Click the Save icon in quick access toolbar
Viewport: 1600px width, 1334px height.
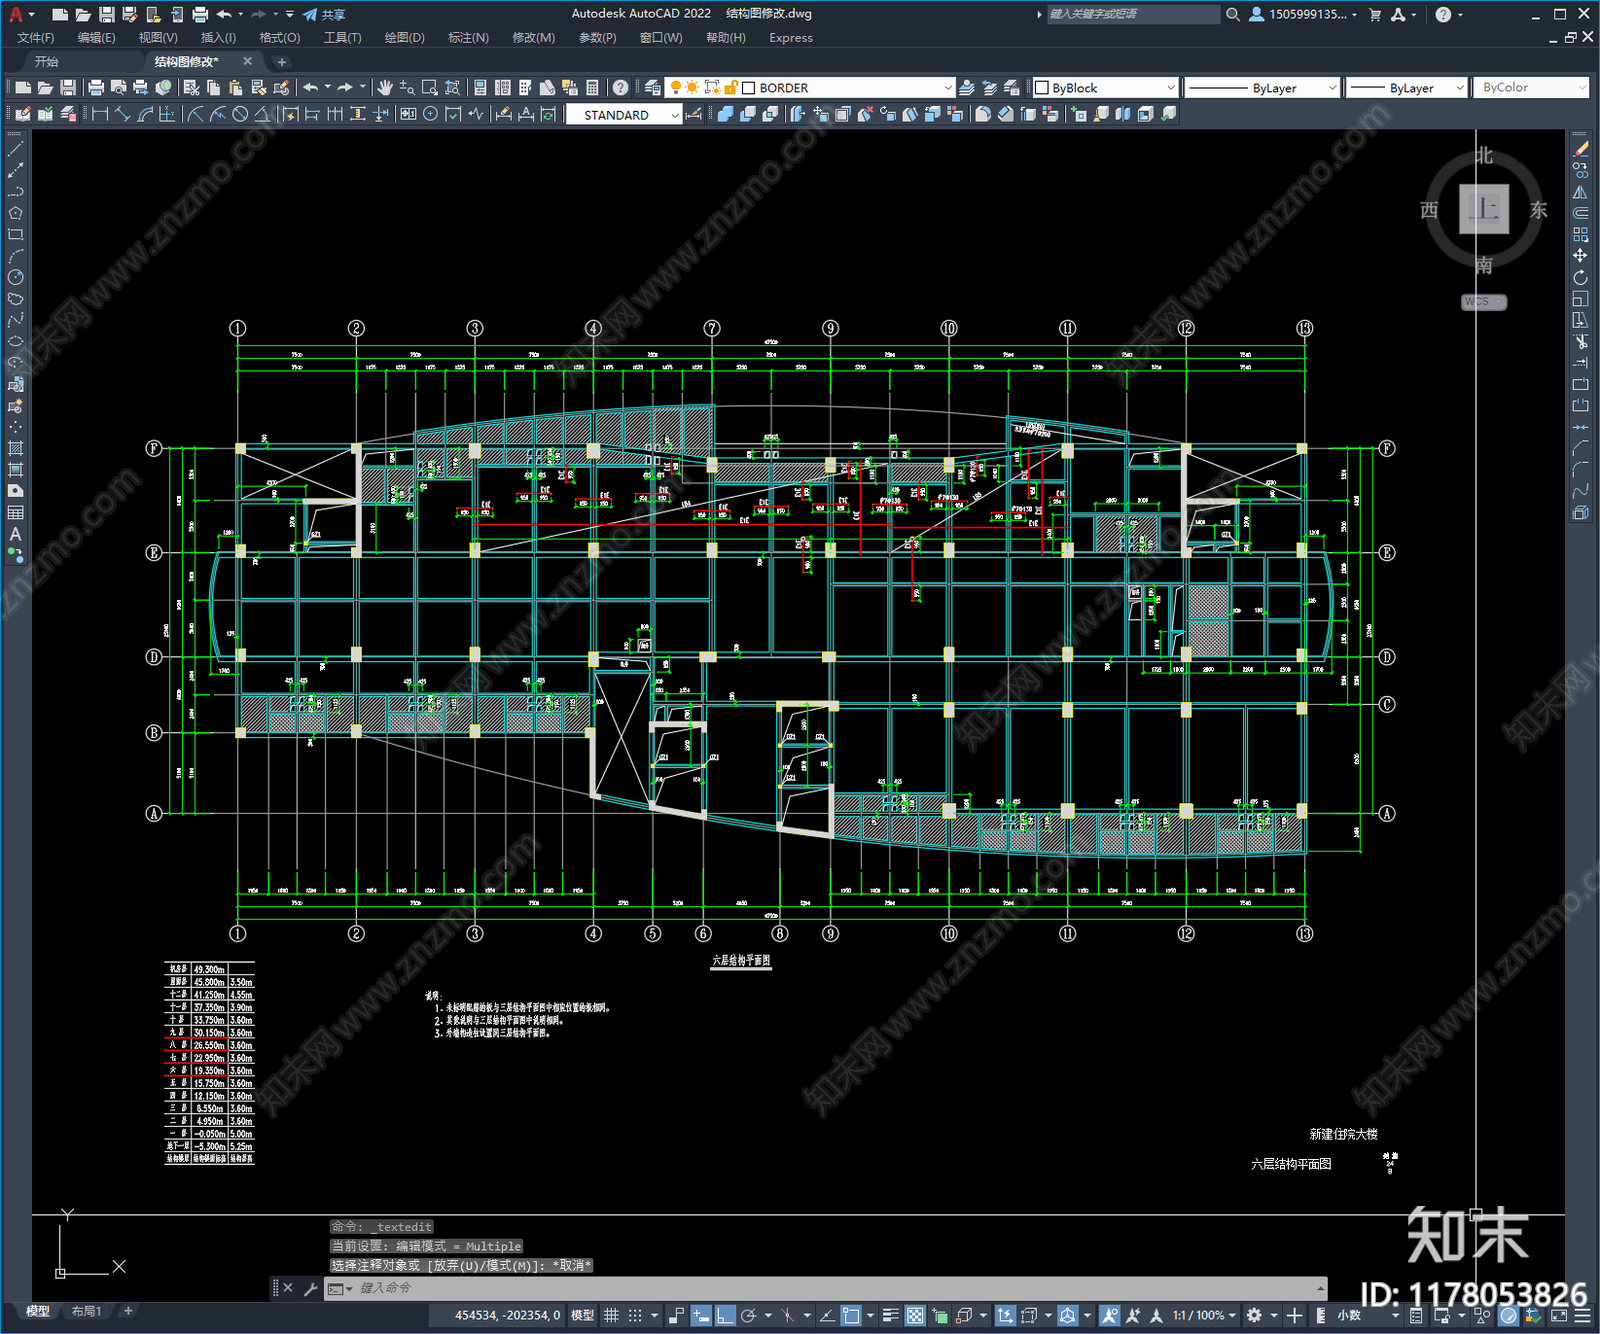tap(106, 14)
